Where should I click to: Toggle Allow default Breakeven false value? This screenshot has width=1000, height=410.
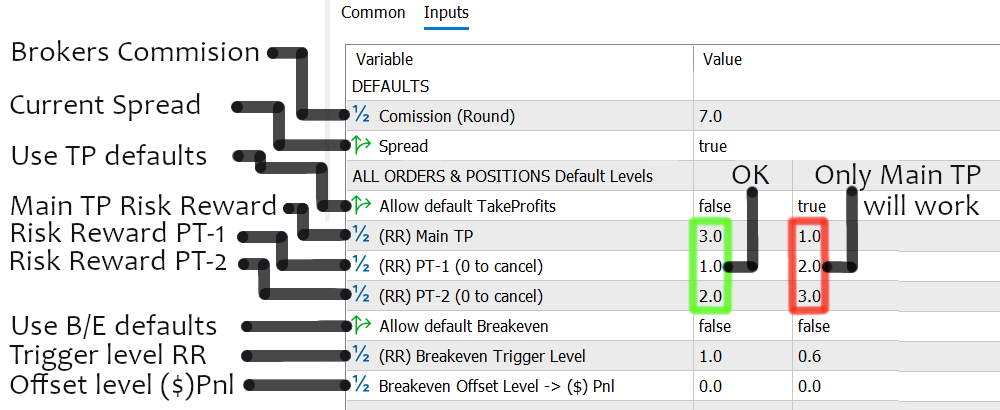[x=715, y=326]
